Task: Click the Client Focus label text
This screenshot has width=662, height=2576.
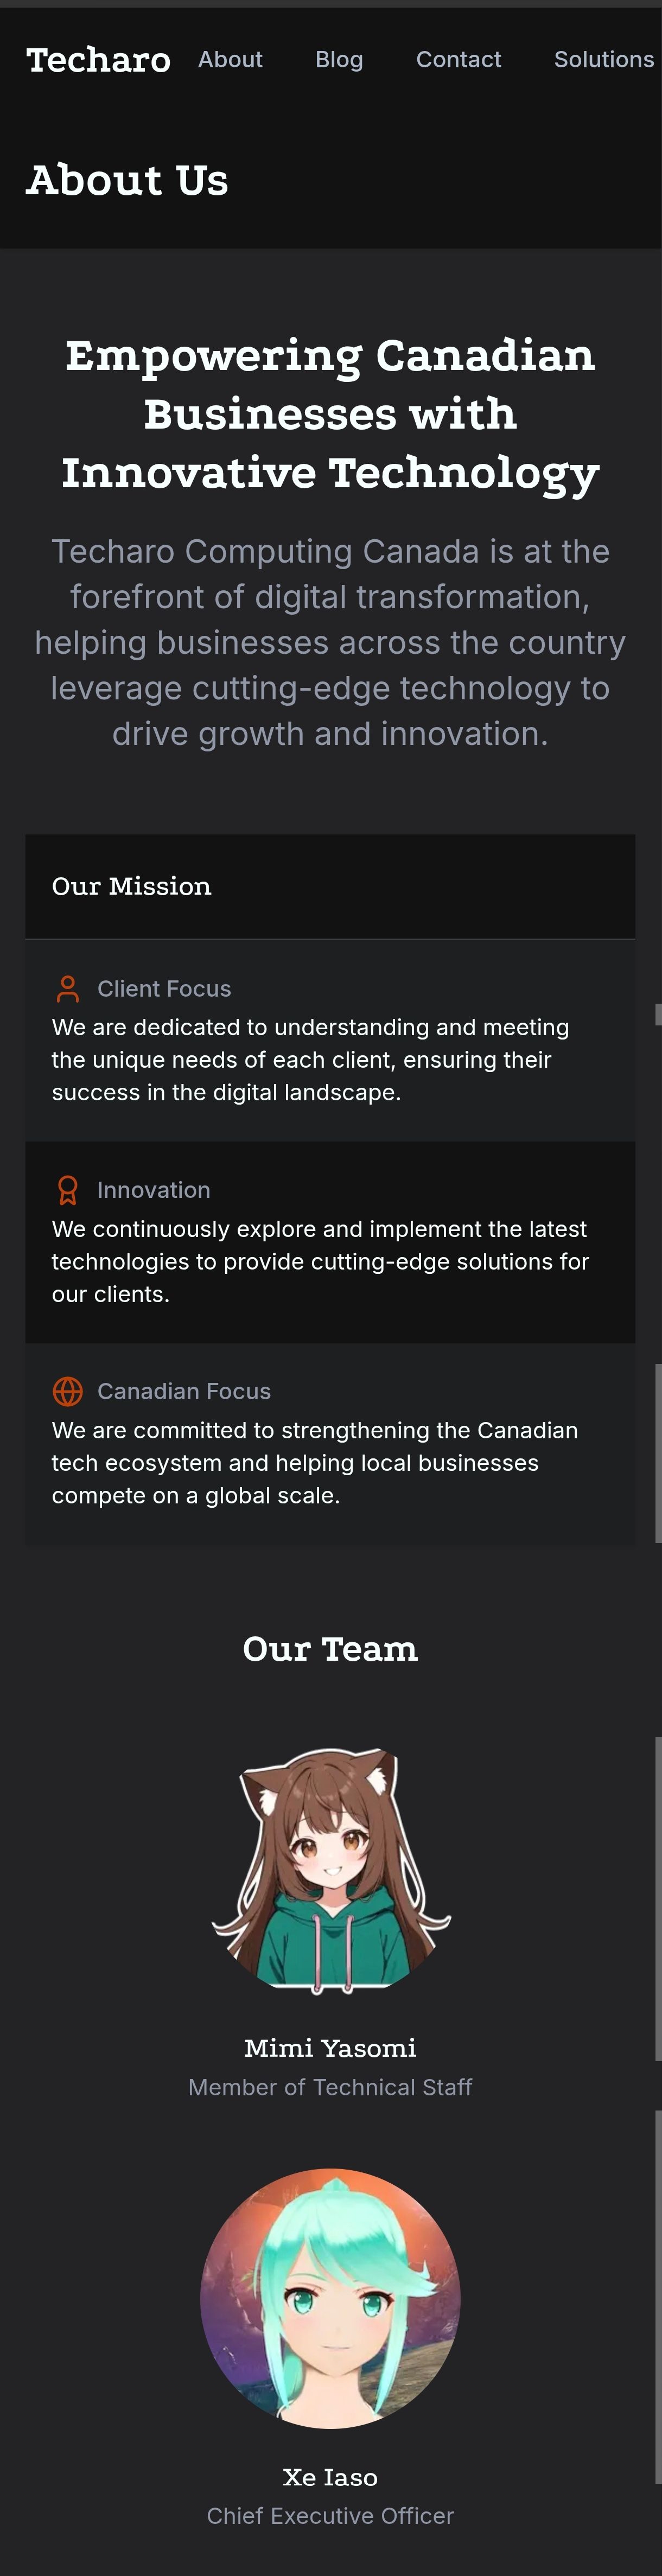Action: click(164, 989)
